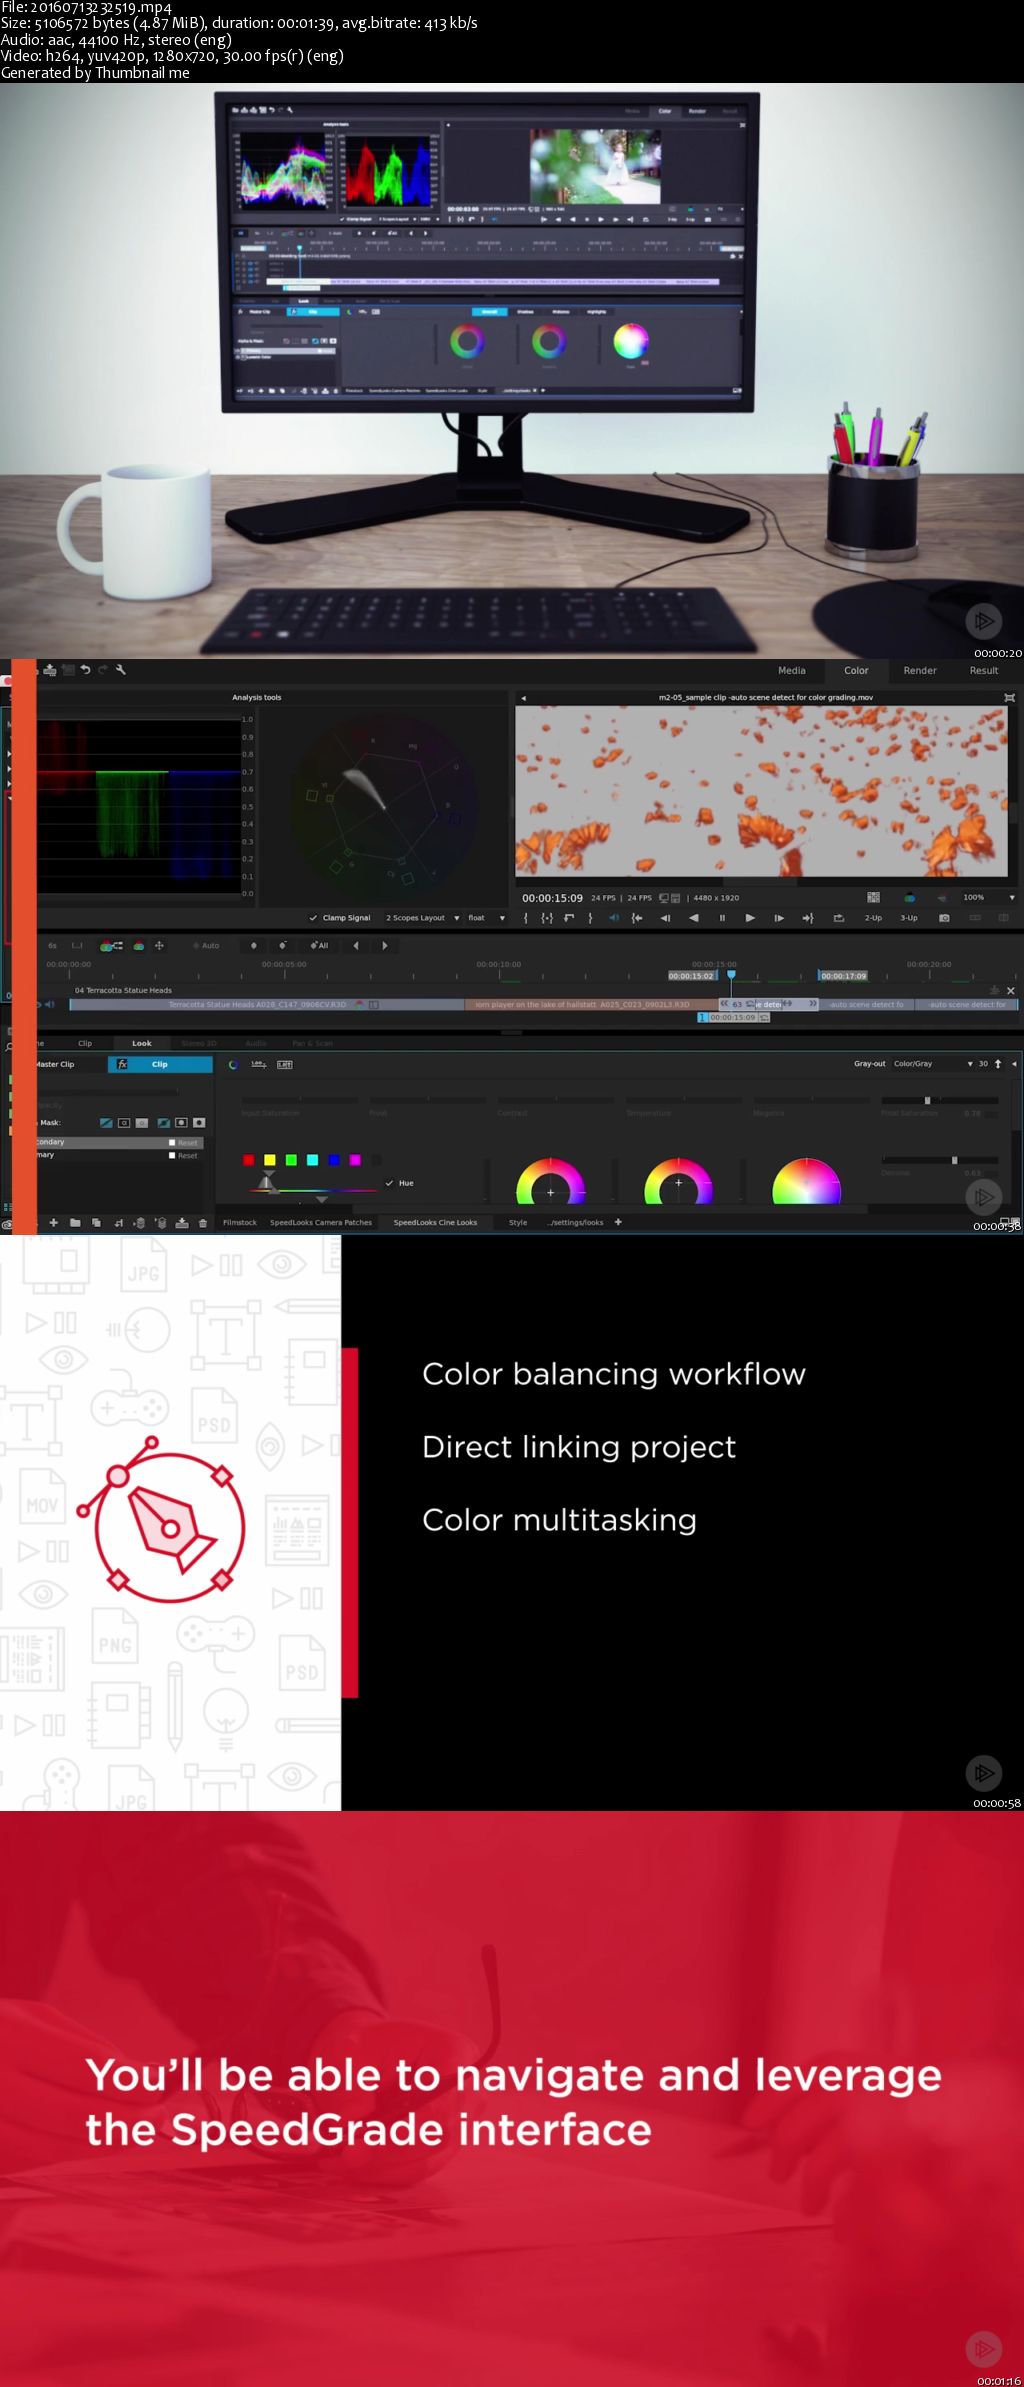The height and width of the screenshot is (2387, 1024).
Task: Click the add layer plus icon
Action: pyautogui.click(x=54, y=1223)
